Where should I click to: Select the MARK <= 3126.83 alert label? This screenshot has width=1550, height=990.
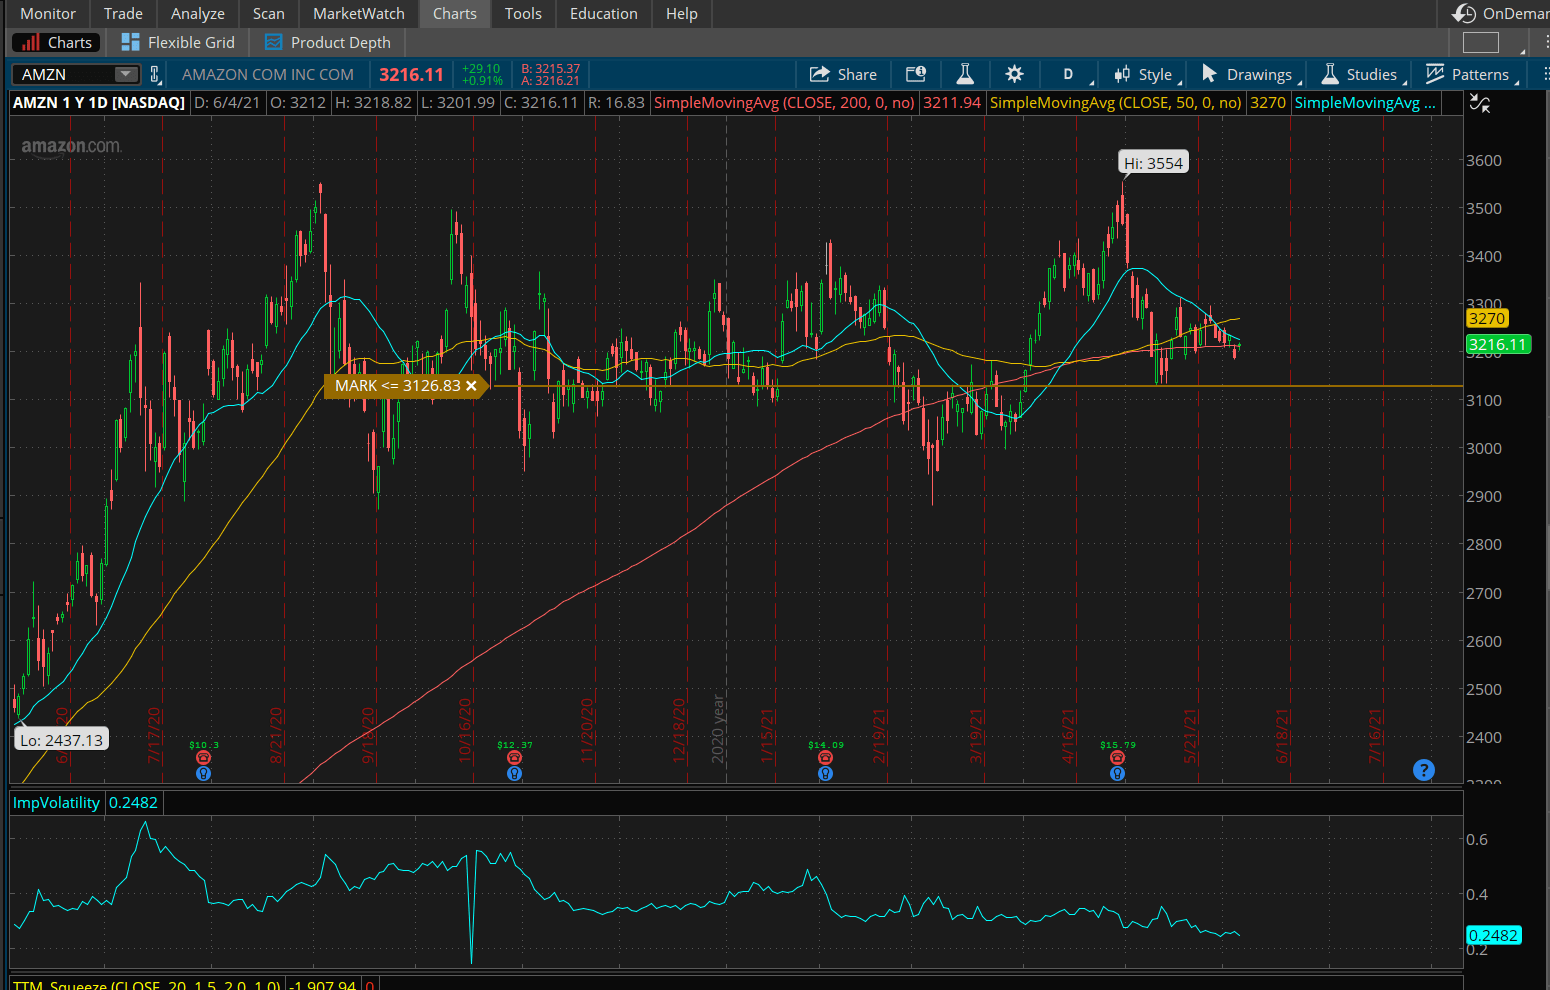pyautogui.click(x=398, y=386)
